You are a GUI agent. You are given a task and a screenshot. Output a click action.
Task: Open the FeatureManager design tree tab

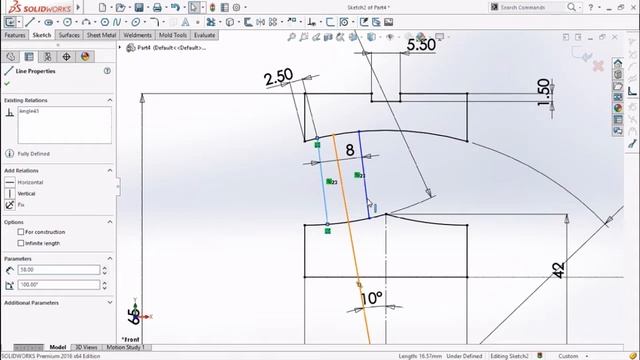[x=11, y=56]
